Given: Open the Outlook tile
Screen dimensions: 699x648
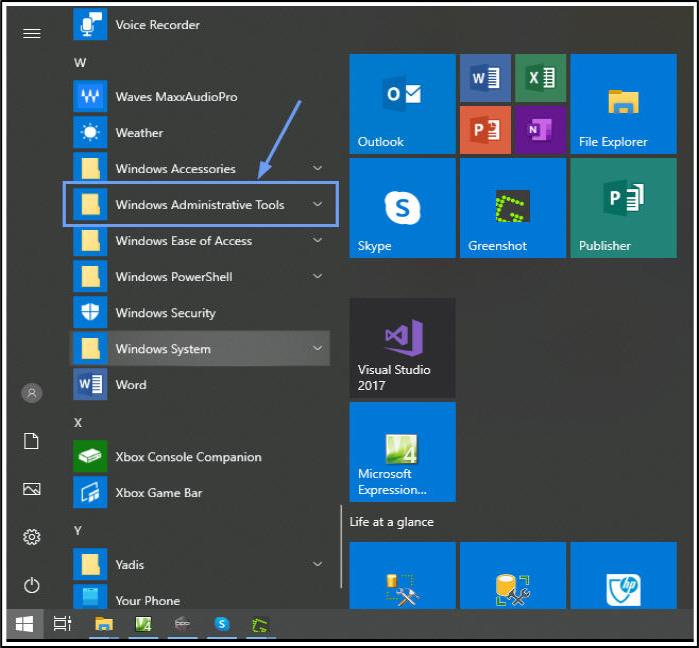Looking at the screenshot, I should pos(402,104).
